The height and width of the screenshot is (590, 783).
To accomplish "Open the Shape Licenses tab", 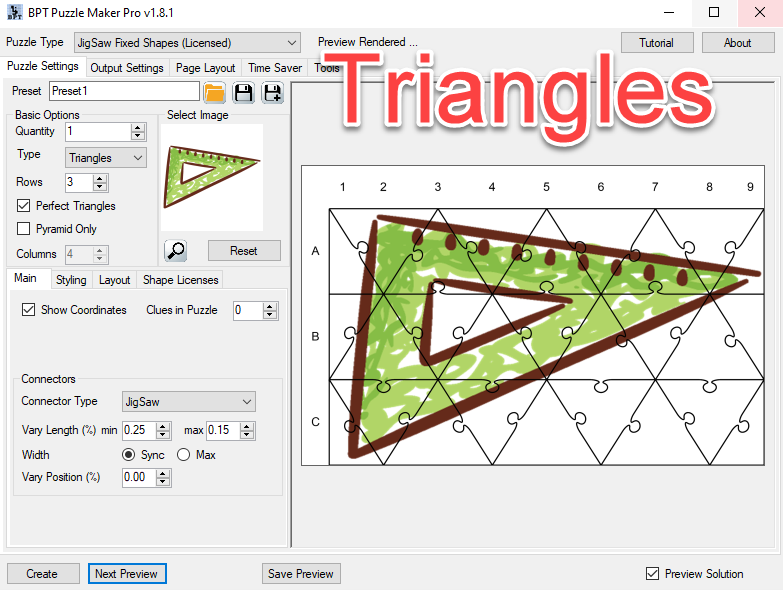I will pos(181,280).
